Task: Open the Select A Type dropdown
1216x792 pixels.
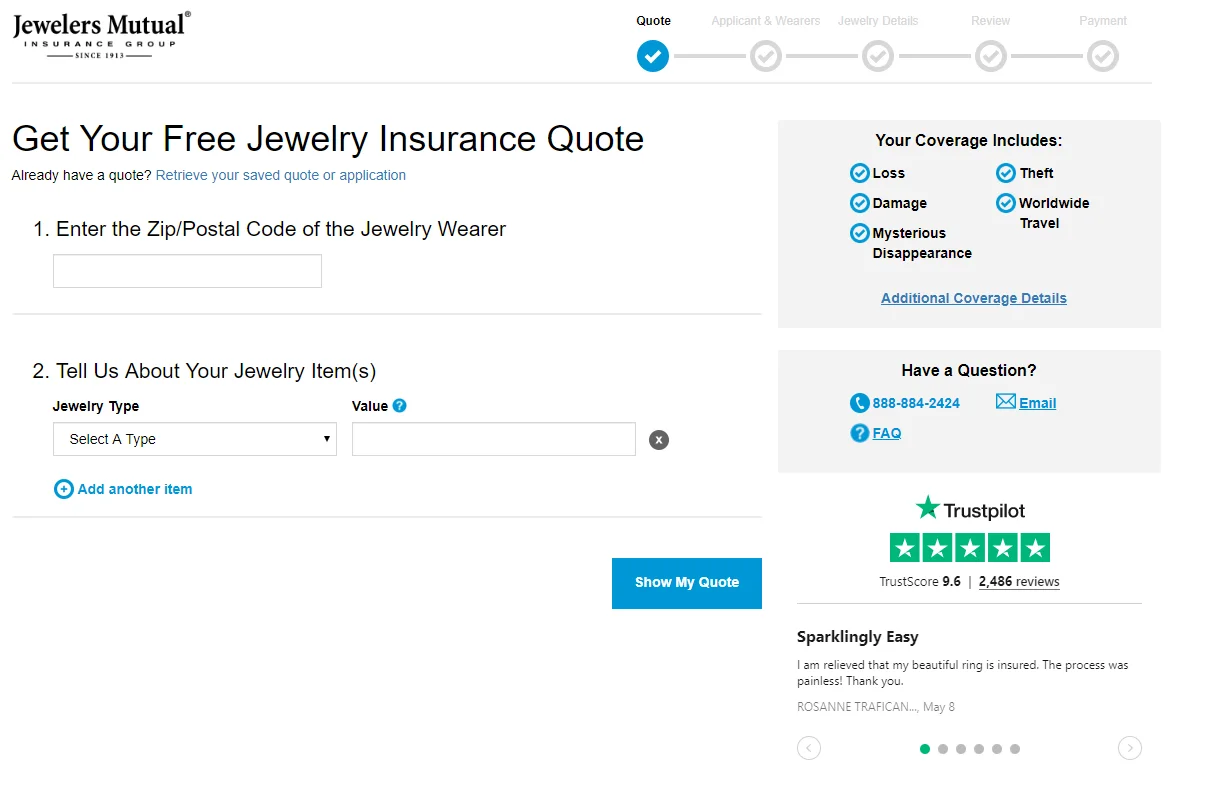Action: (x=195, y=439)
